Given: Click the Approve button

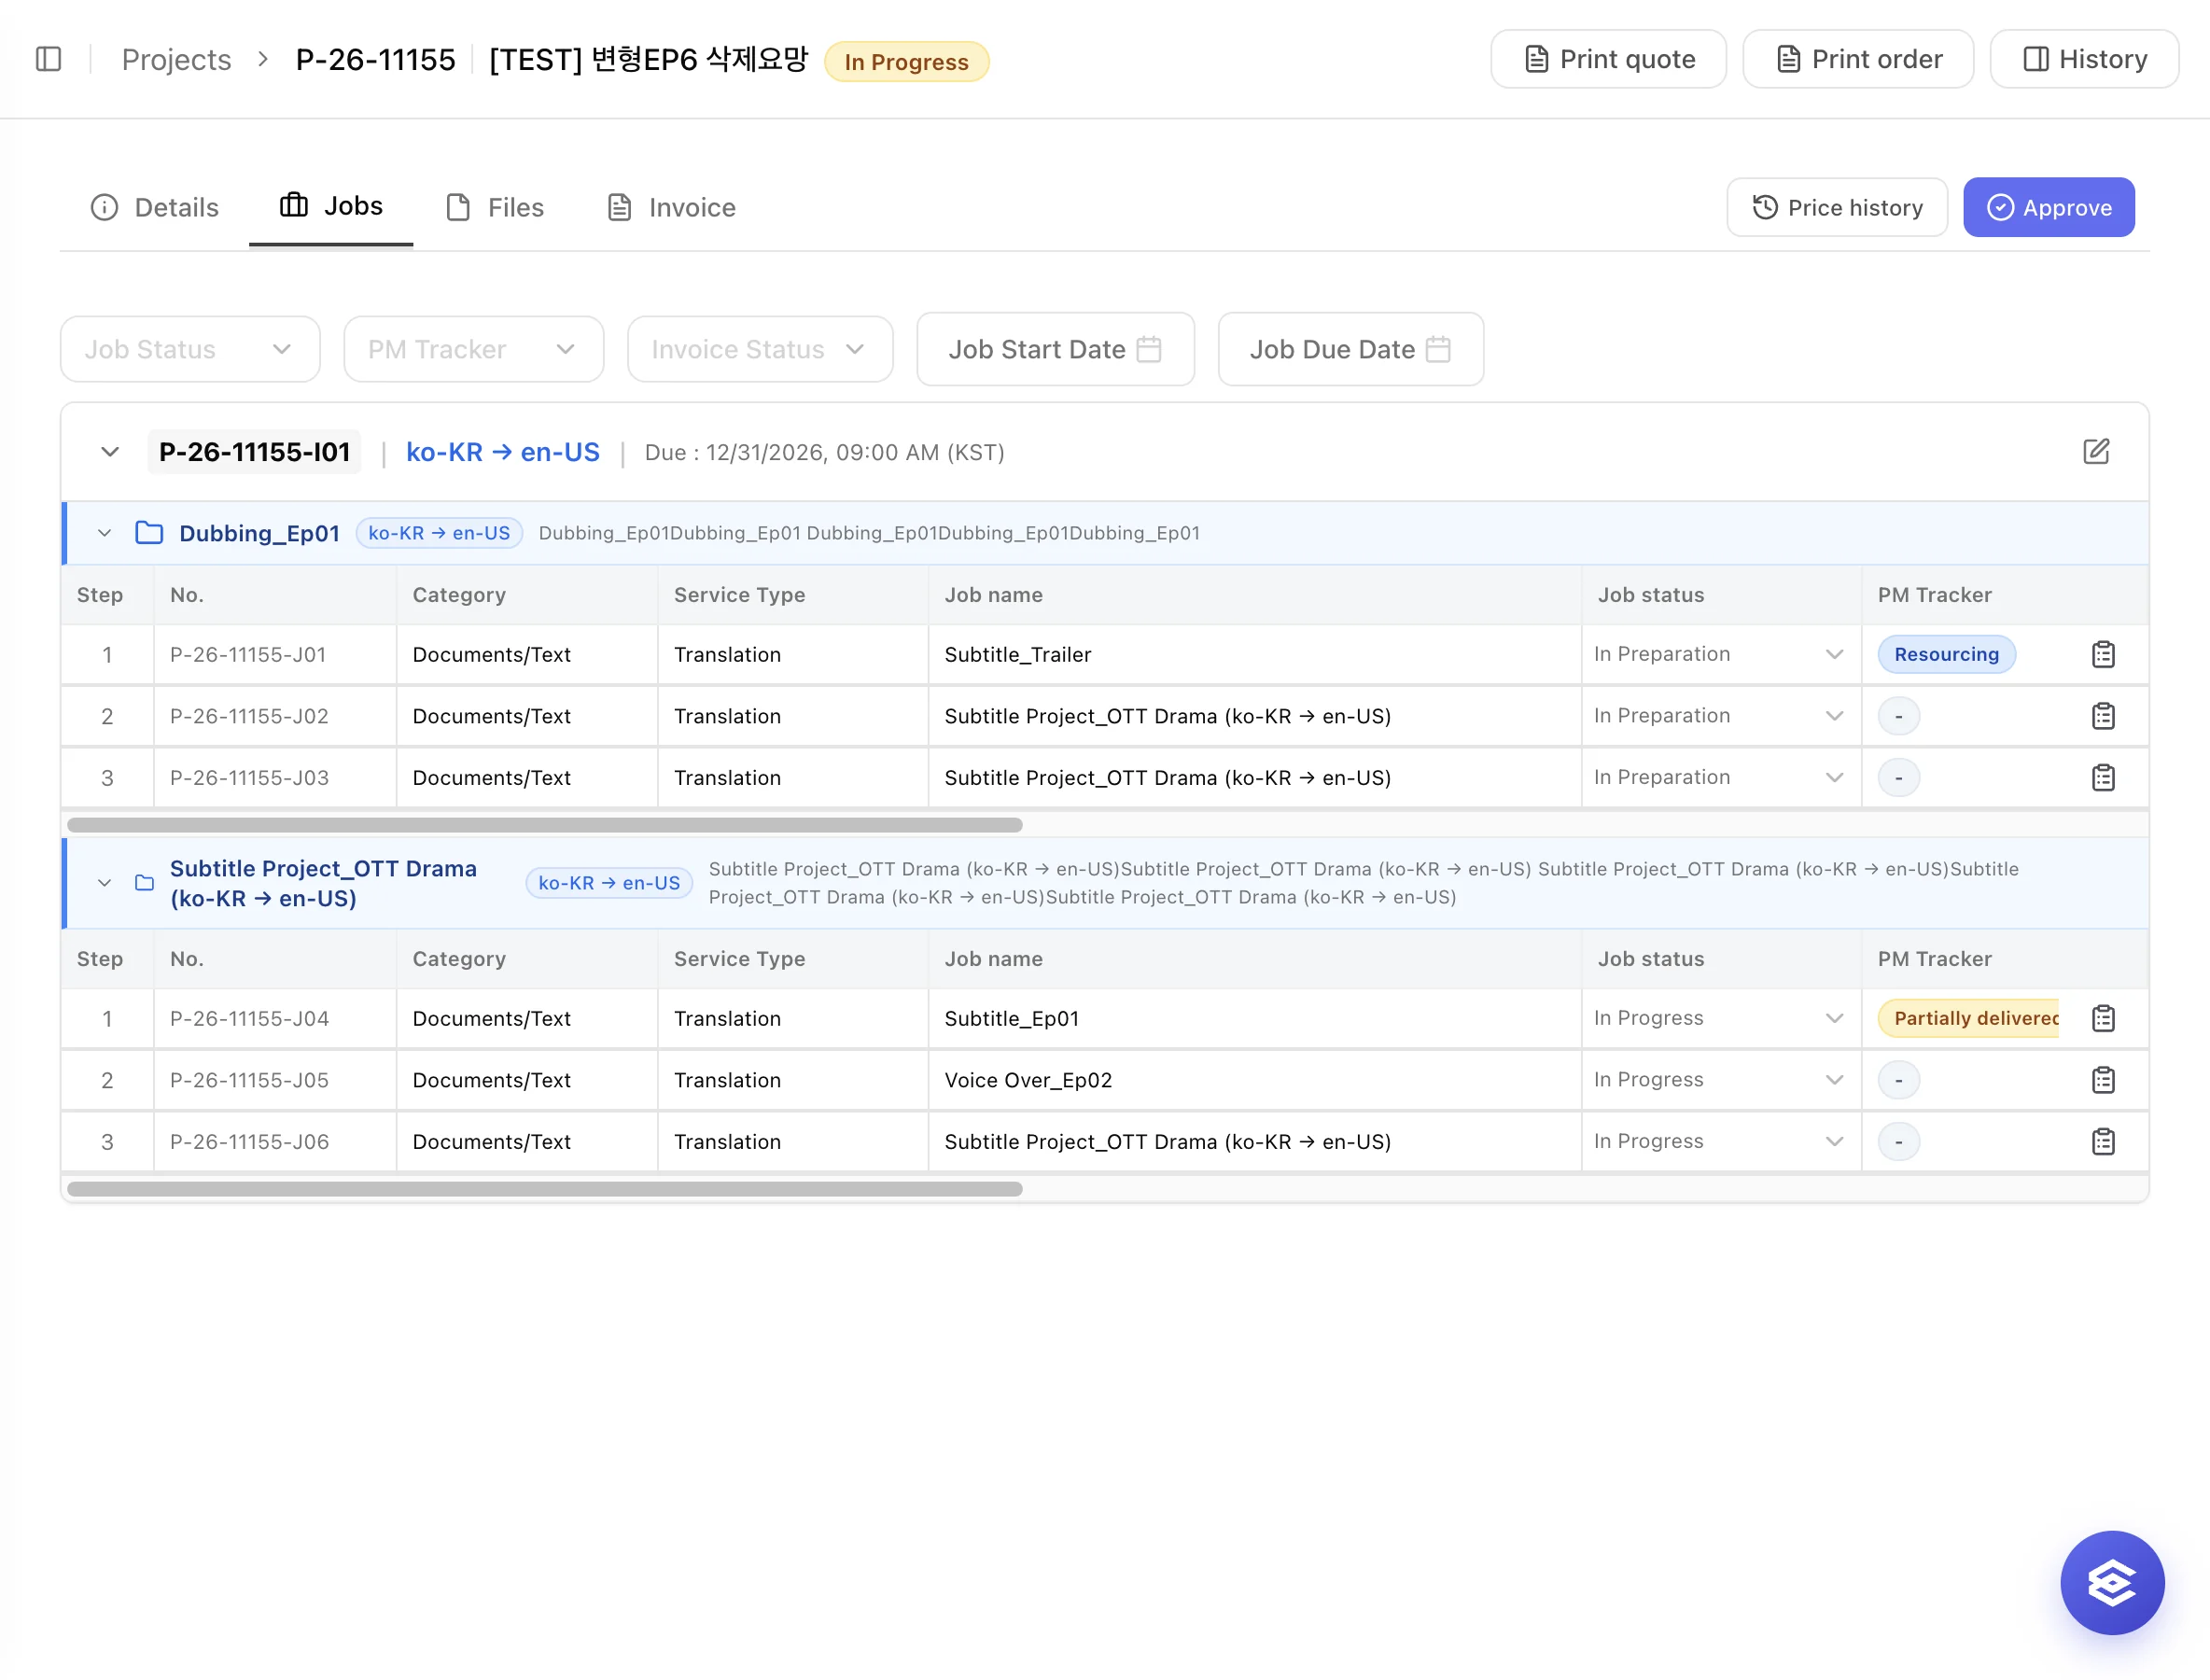Looking at the screenshot, I should click(x=2048, y=207).
